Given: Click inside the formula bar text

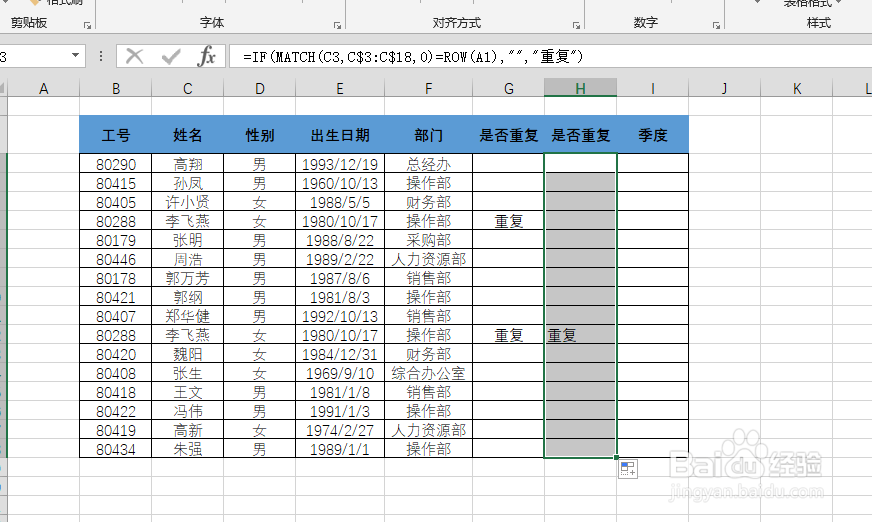Looking at the screenshot, I should point(413,56).
